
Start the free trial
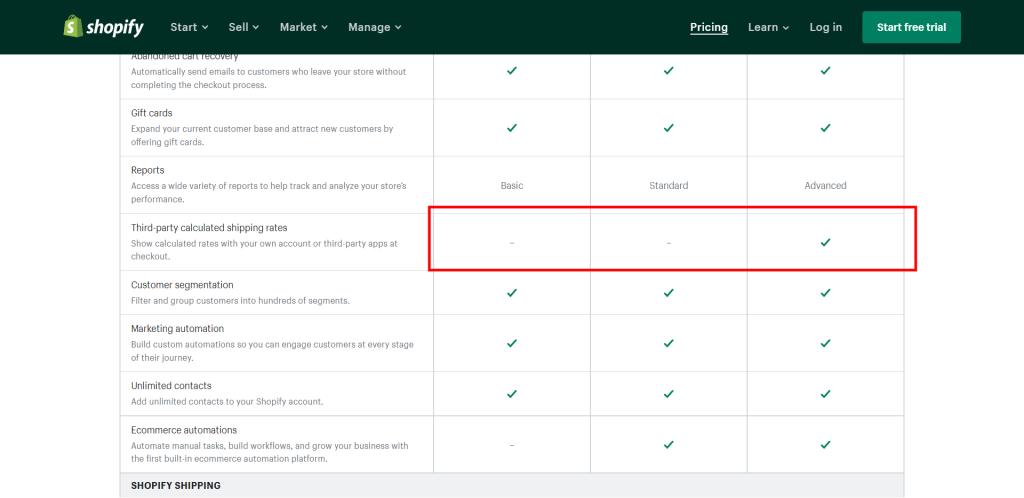pyautogui.click(x=911, y=27)
